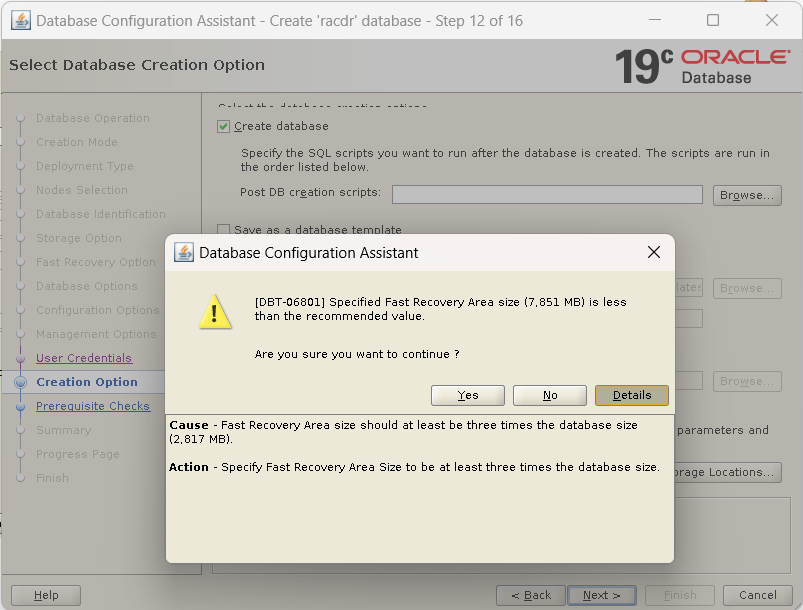Toggle the Details button in dialog
The height and width of the screenshot is (610, 803).
[631, 395]
